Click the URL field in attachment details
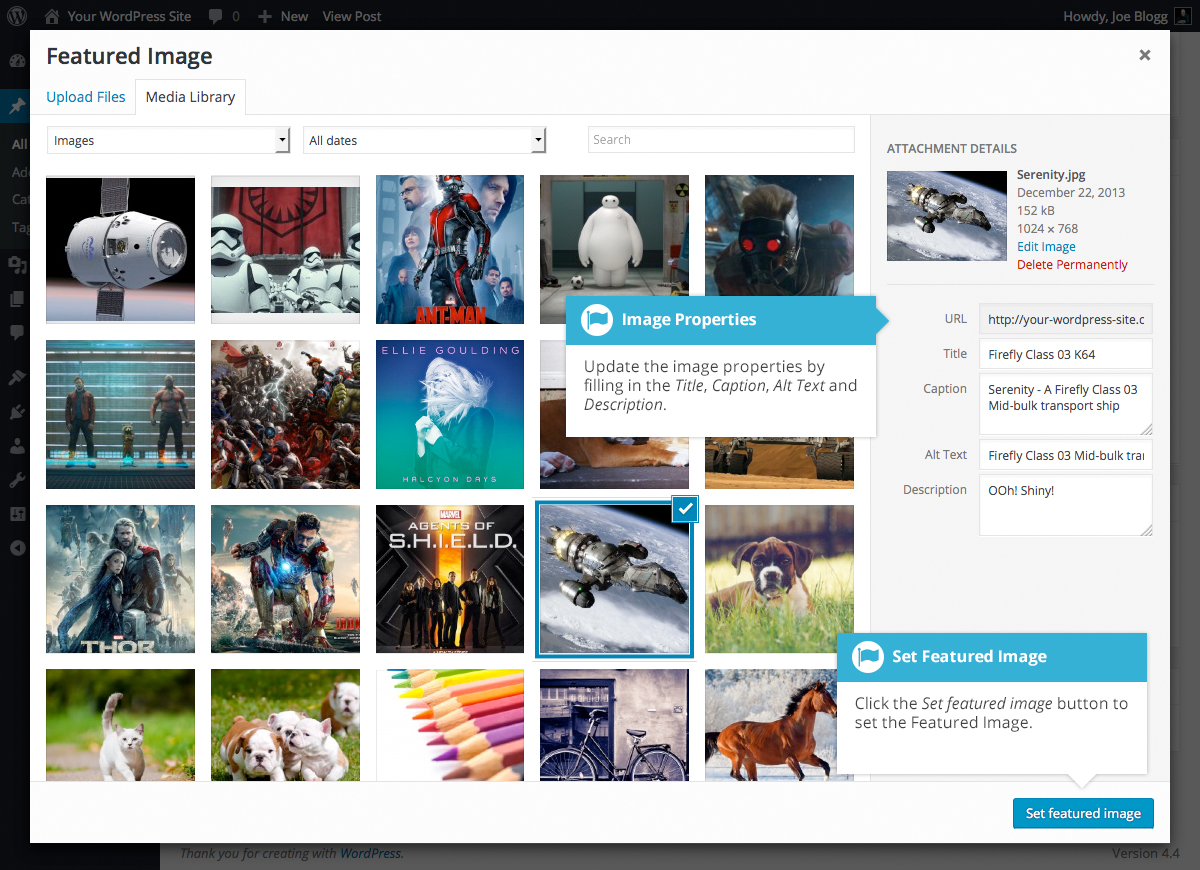The image size is (1200, 870). tap(1066, 319)
